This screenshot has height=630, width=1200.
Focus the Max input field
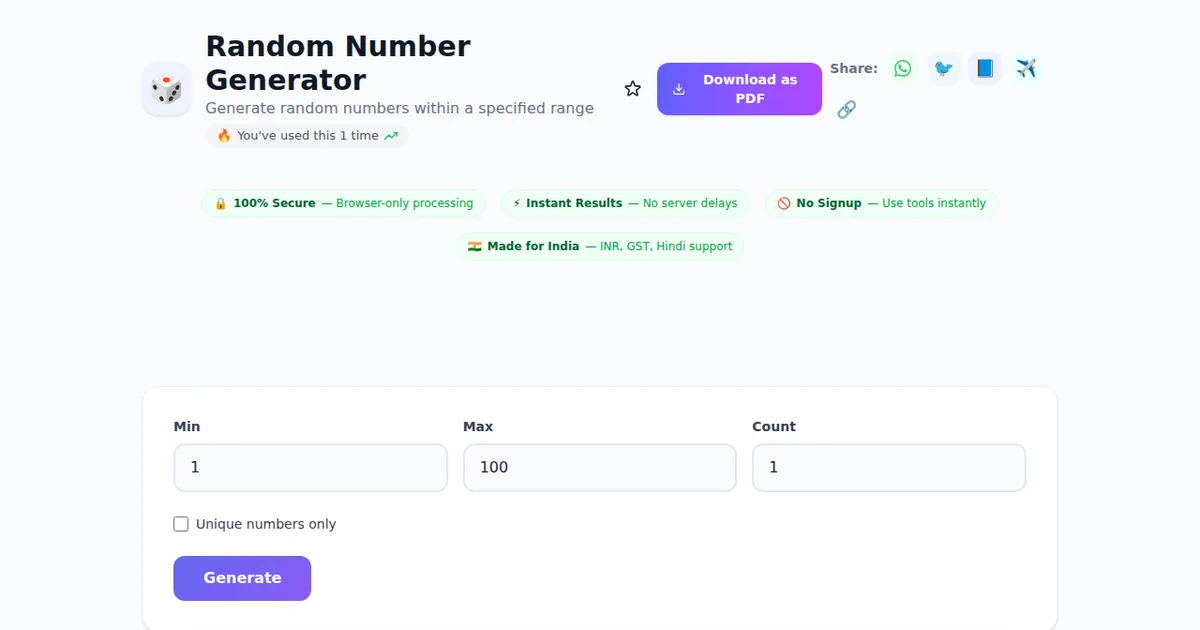pyautogui.click(x=599, y=468)
